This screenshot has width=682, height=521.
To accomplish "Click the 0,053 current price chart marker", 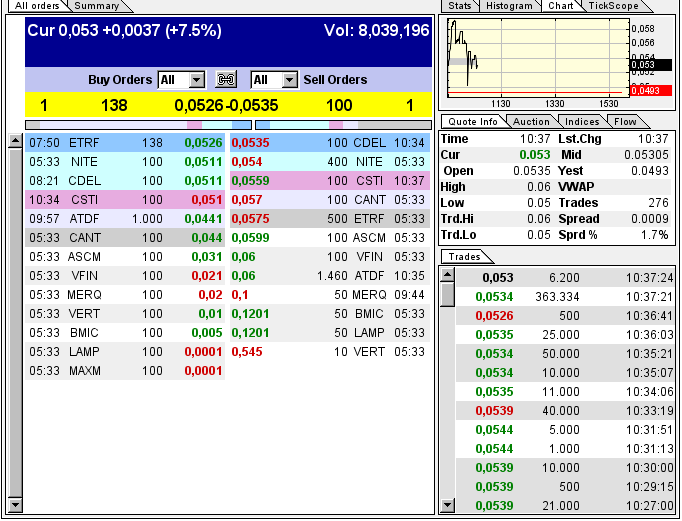I will click(651, 65).
